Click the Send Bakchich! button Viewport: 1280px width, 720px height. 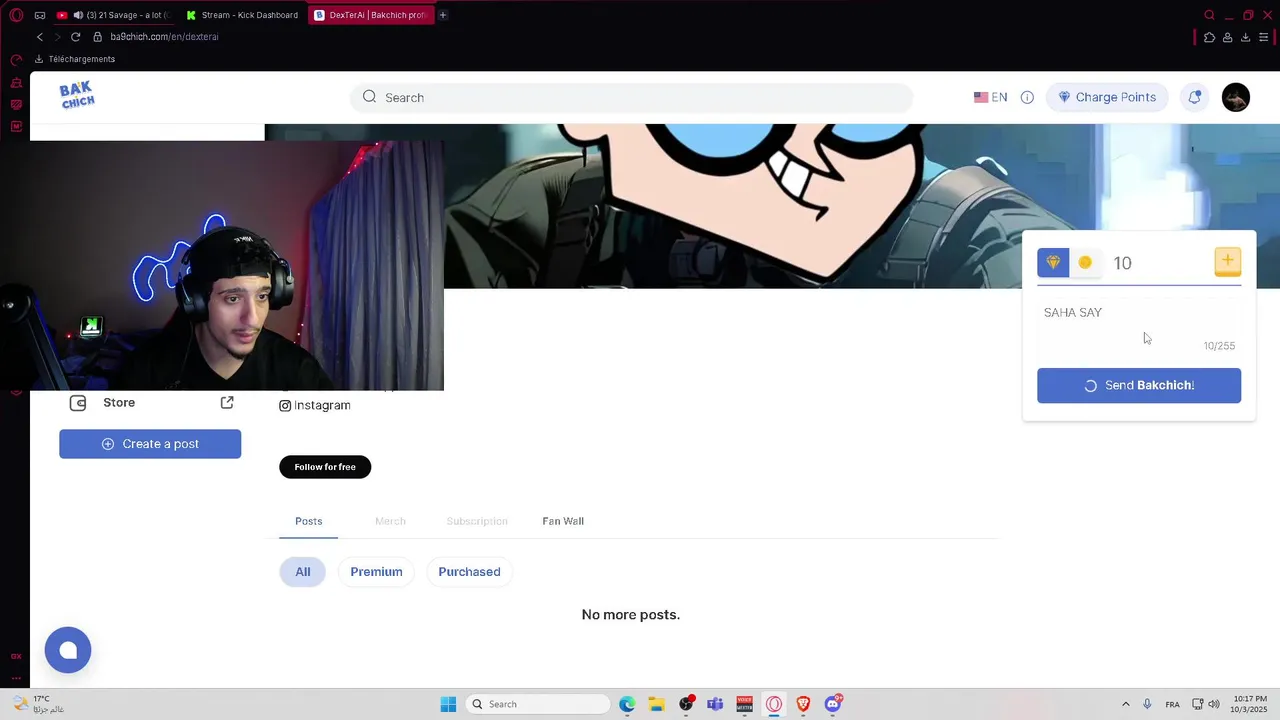1139,385
